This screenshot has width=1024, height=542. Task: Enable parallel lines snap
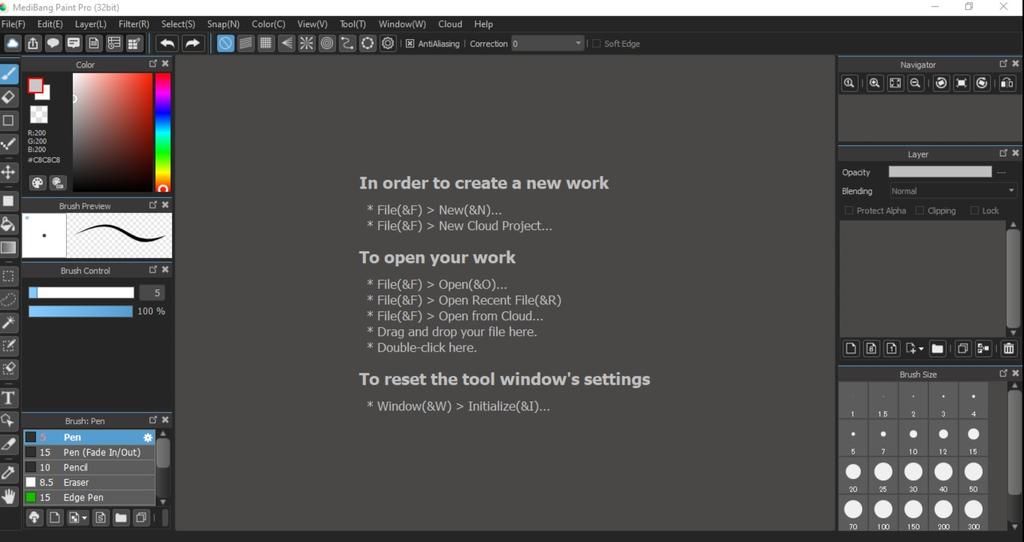click(x=246, y=44)
